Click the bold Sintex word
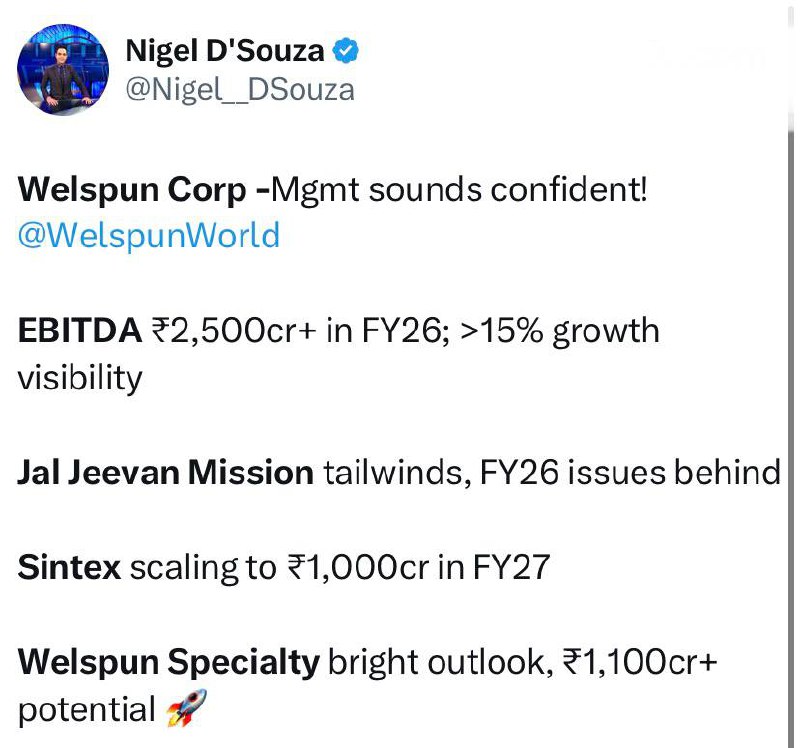The image size is (800, 748). (x=69, y=567)
